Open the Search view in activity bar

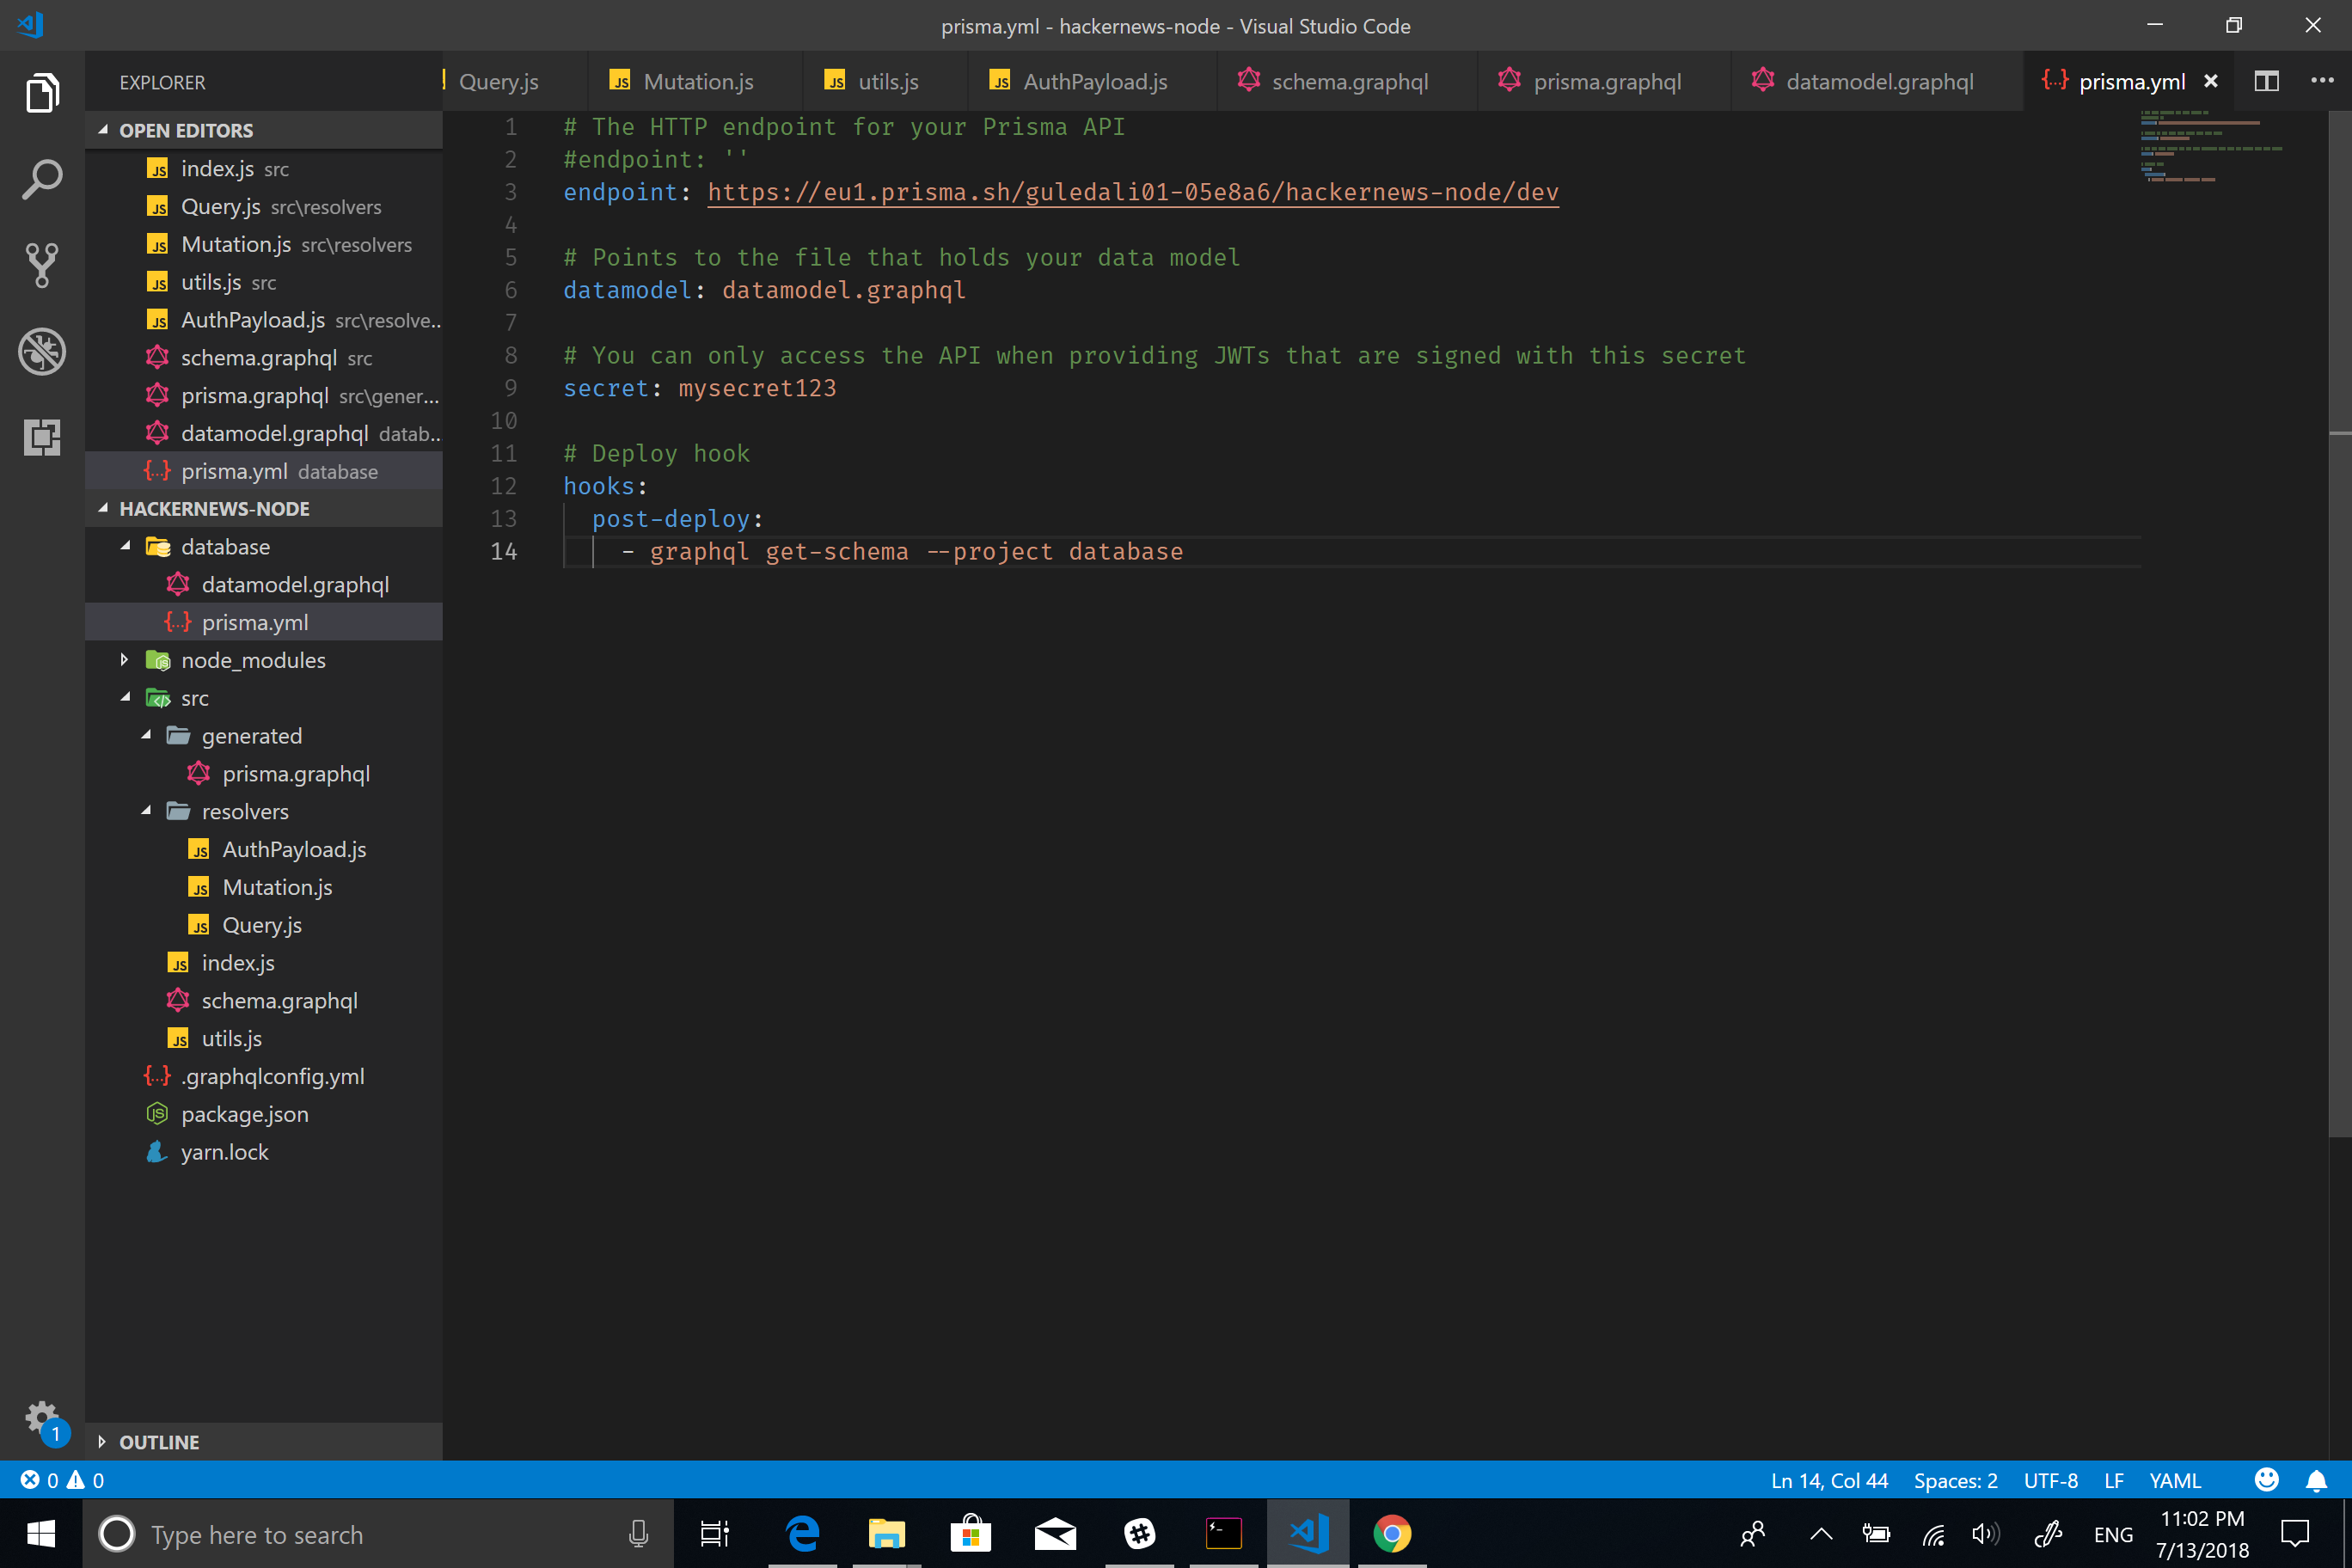(42, 180)
